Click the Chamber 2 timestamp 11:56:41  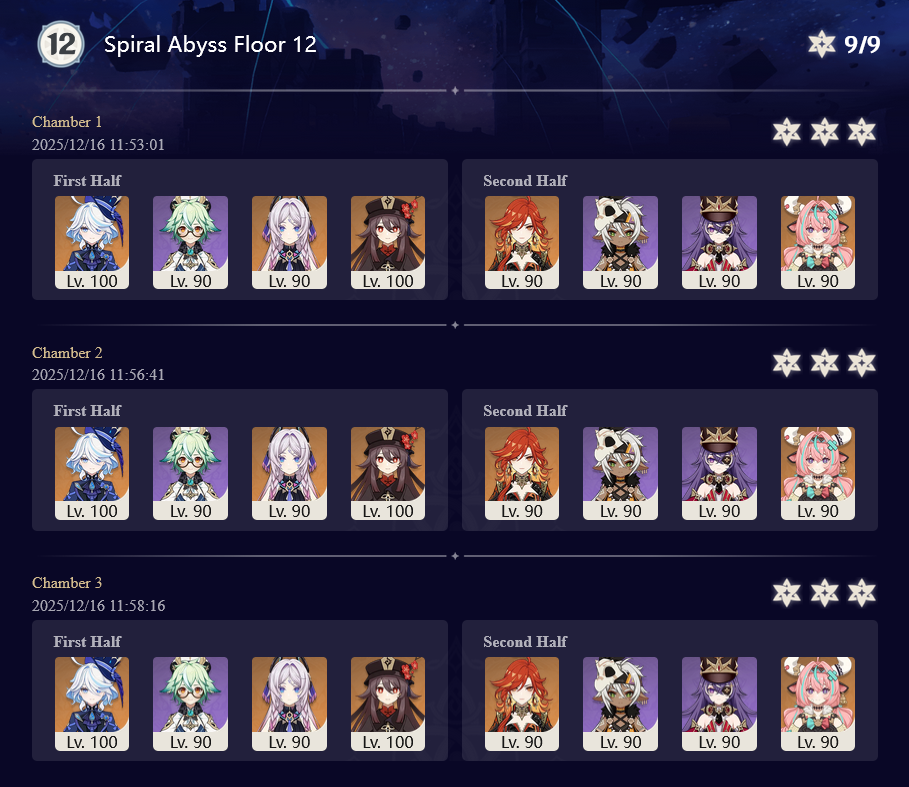click(98, 375)
